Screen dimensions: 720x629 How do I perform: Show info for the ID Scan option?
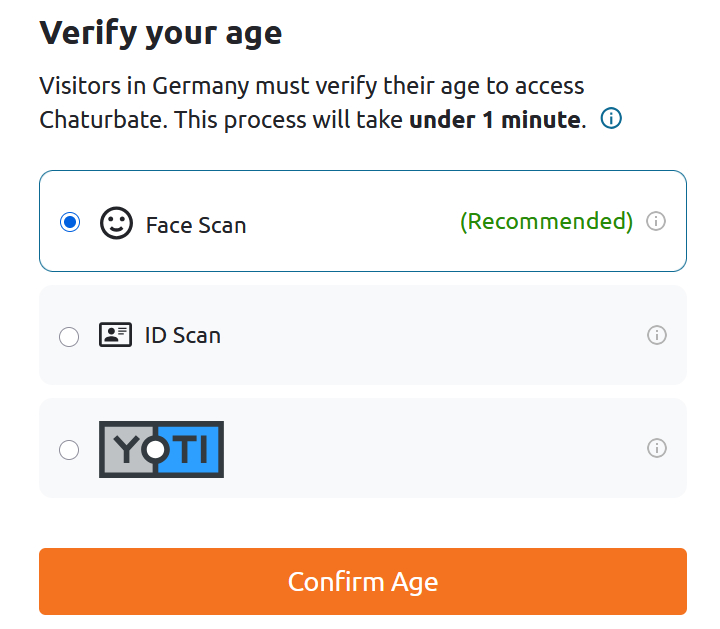point(656,335)
